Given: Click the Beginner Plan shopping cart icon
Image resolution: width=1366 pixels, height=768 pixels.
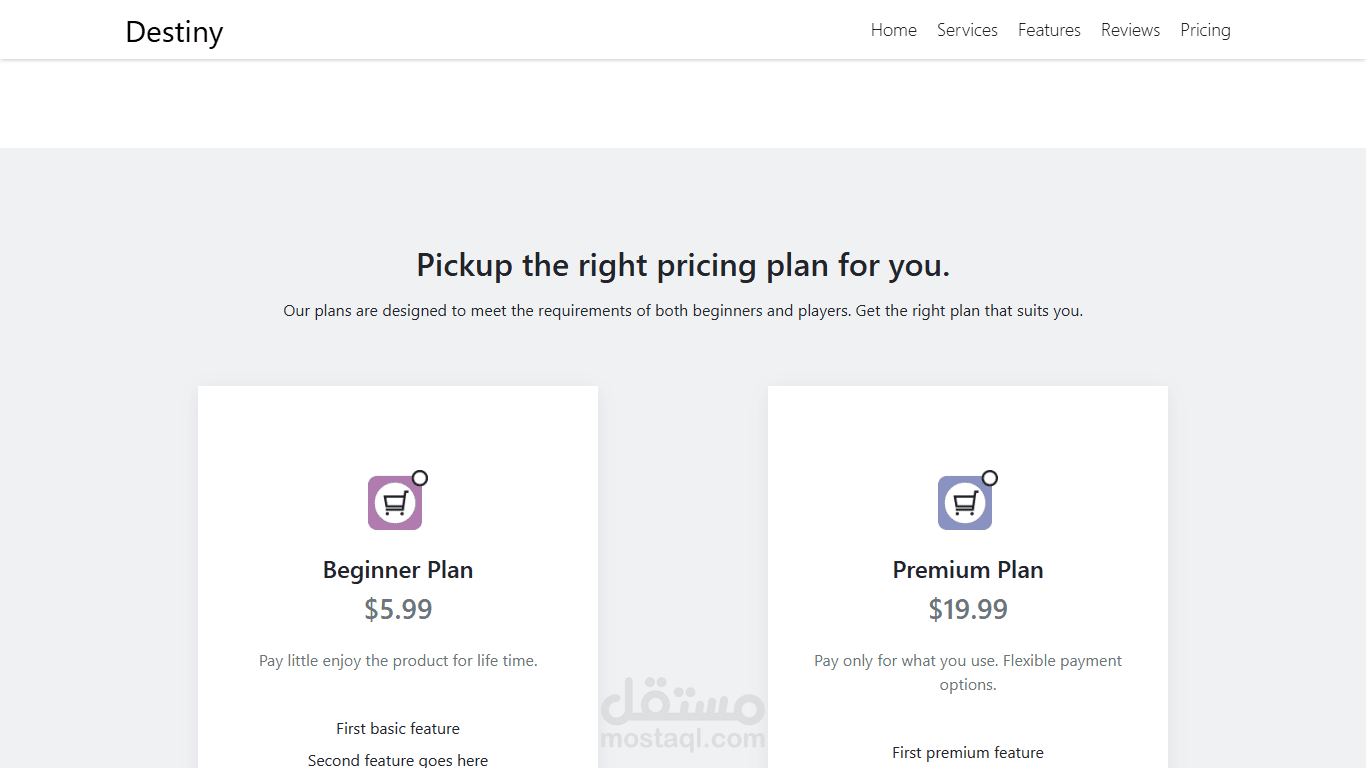Looking at the screenshot, I should [395, 503].
